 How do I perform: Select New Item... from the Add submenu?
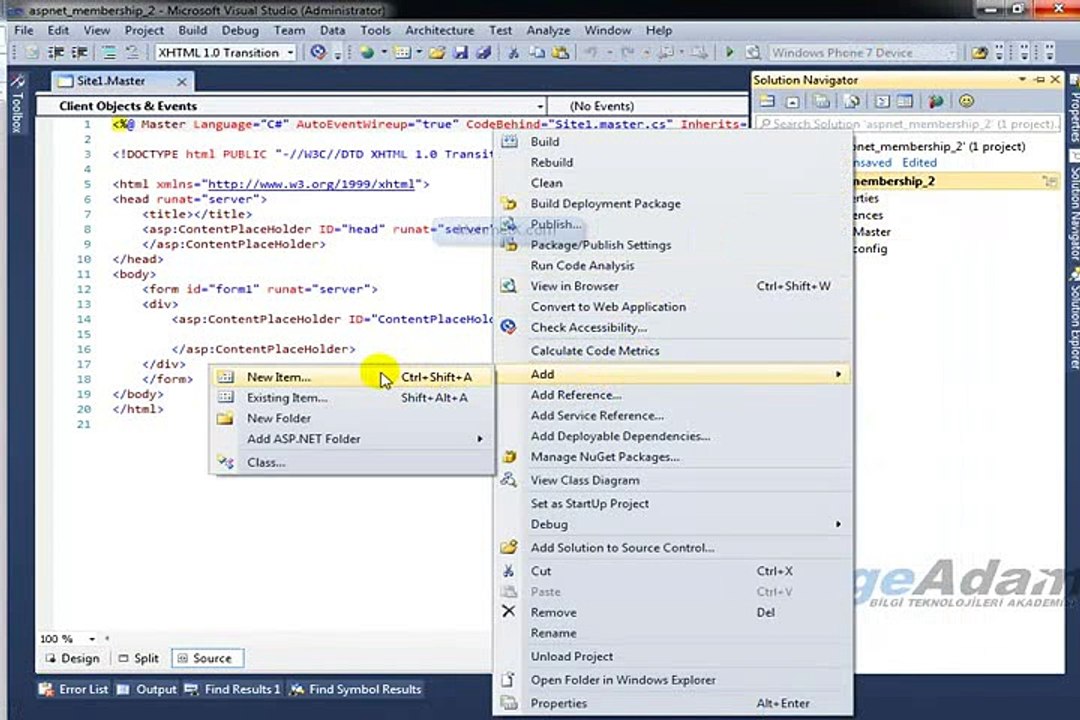coord(352,377)
